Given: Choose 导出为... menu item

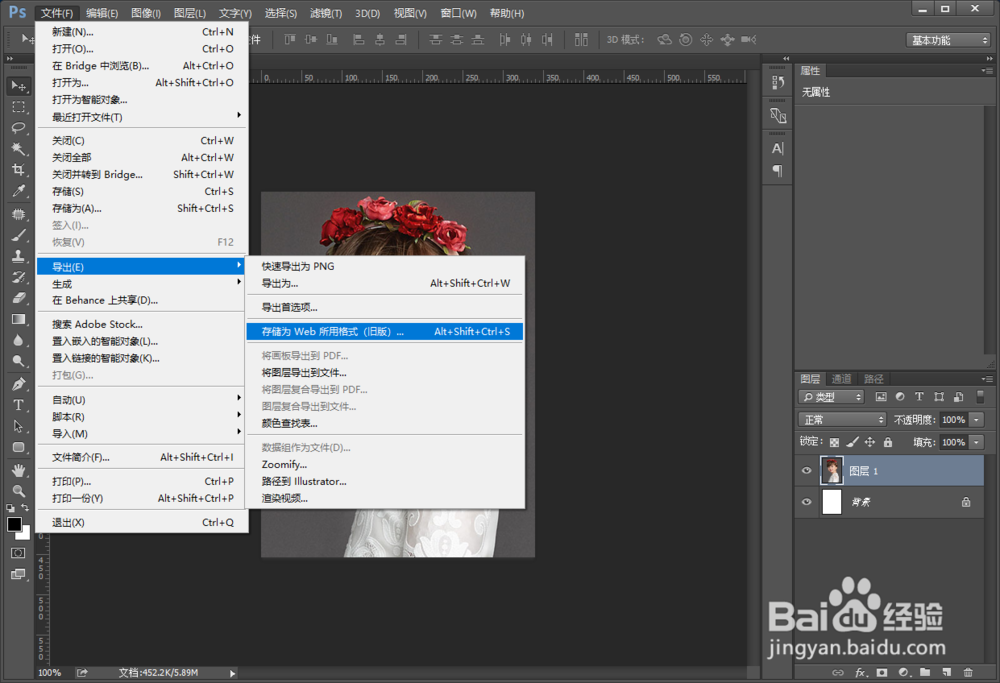Looking at the screenshot, I should click(385, 283).
